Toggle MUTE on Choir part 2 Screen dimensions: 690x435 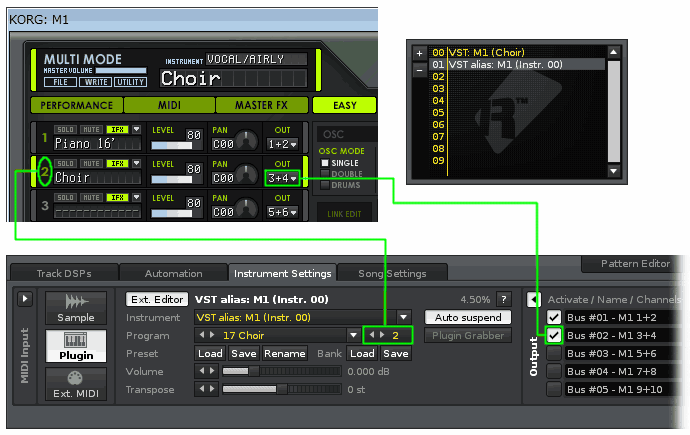point(91,164)
